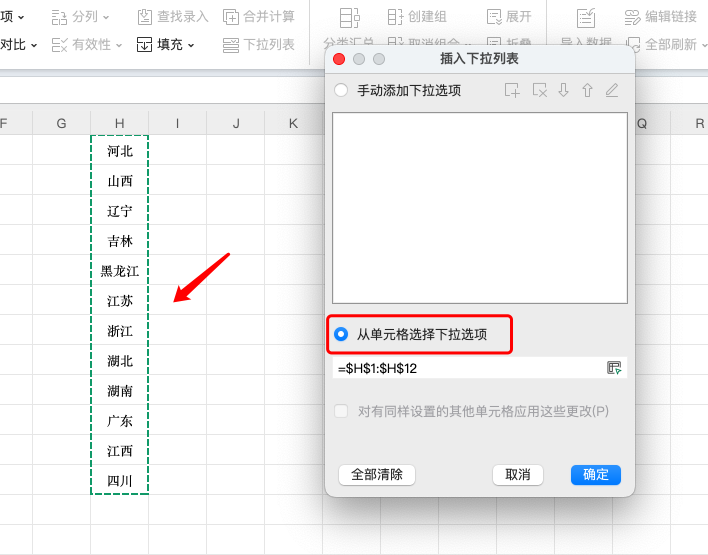Viewport: 708px width, 555px height.
Task: Click the cell range selector icon
Action: tap(614, 368)
